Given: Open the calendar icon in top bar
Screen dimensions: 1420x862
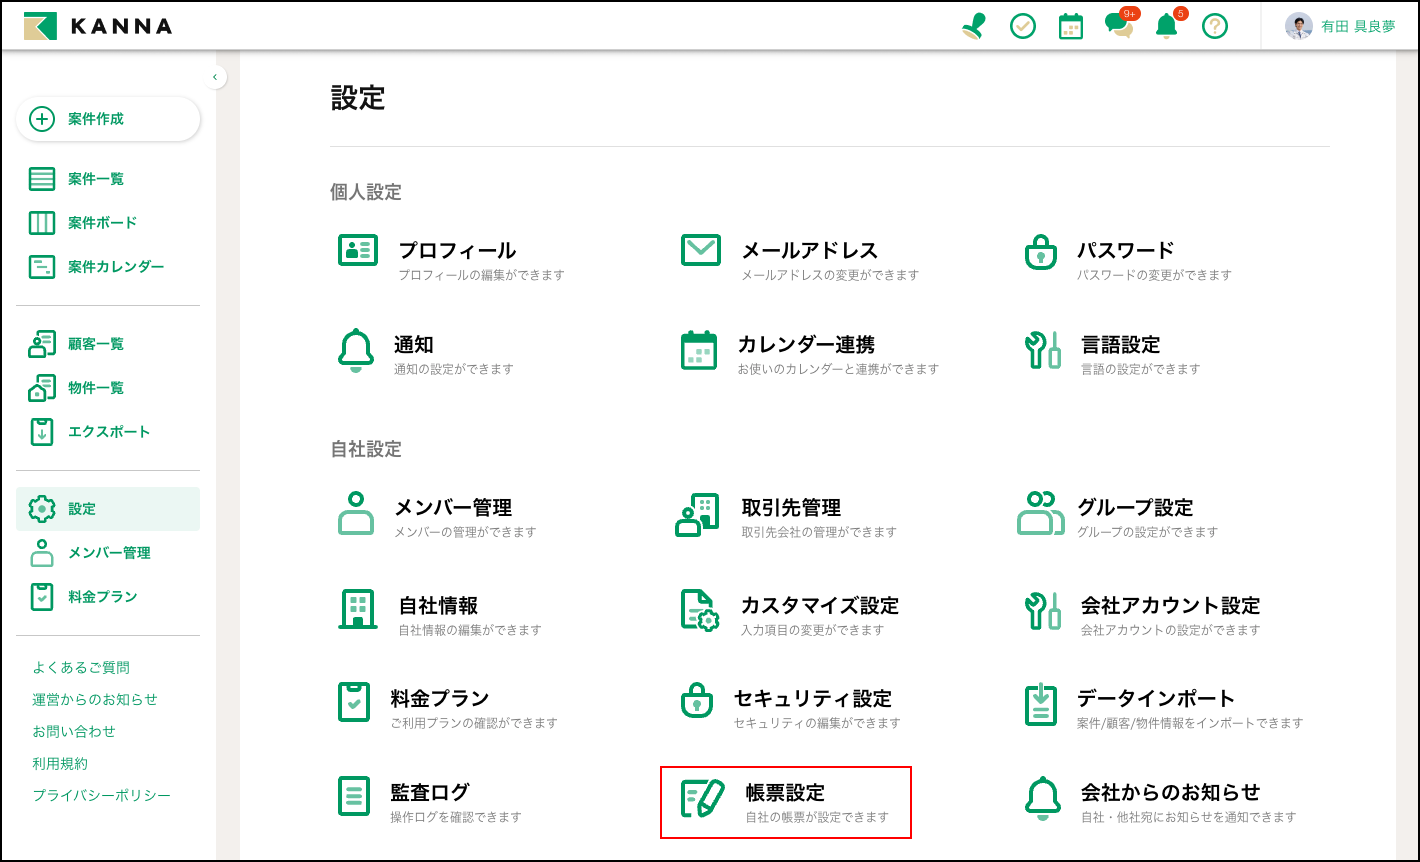Looking at the screenshot, I should (1070, 26).
